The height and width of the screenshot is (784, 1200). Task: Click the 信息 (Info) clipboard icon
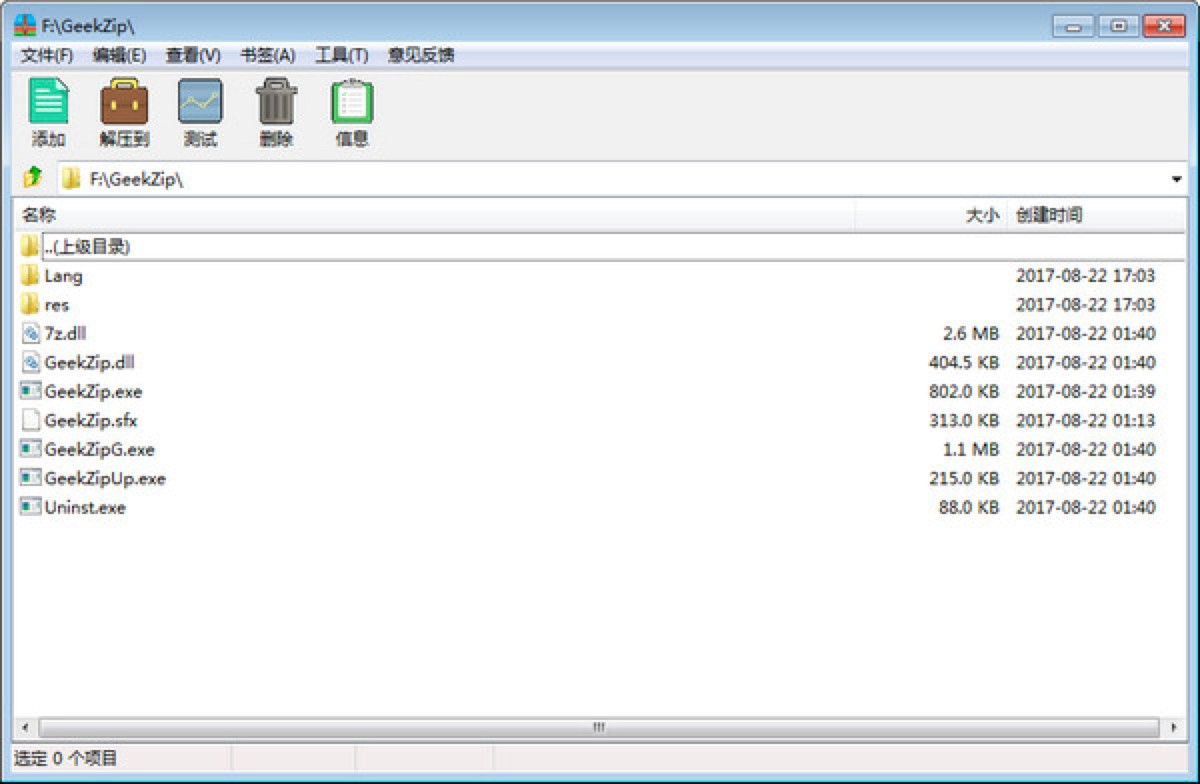click(352, 101)
